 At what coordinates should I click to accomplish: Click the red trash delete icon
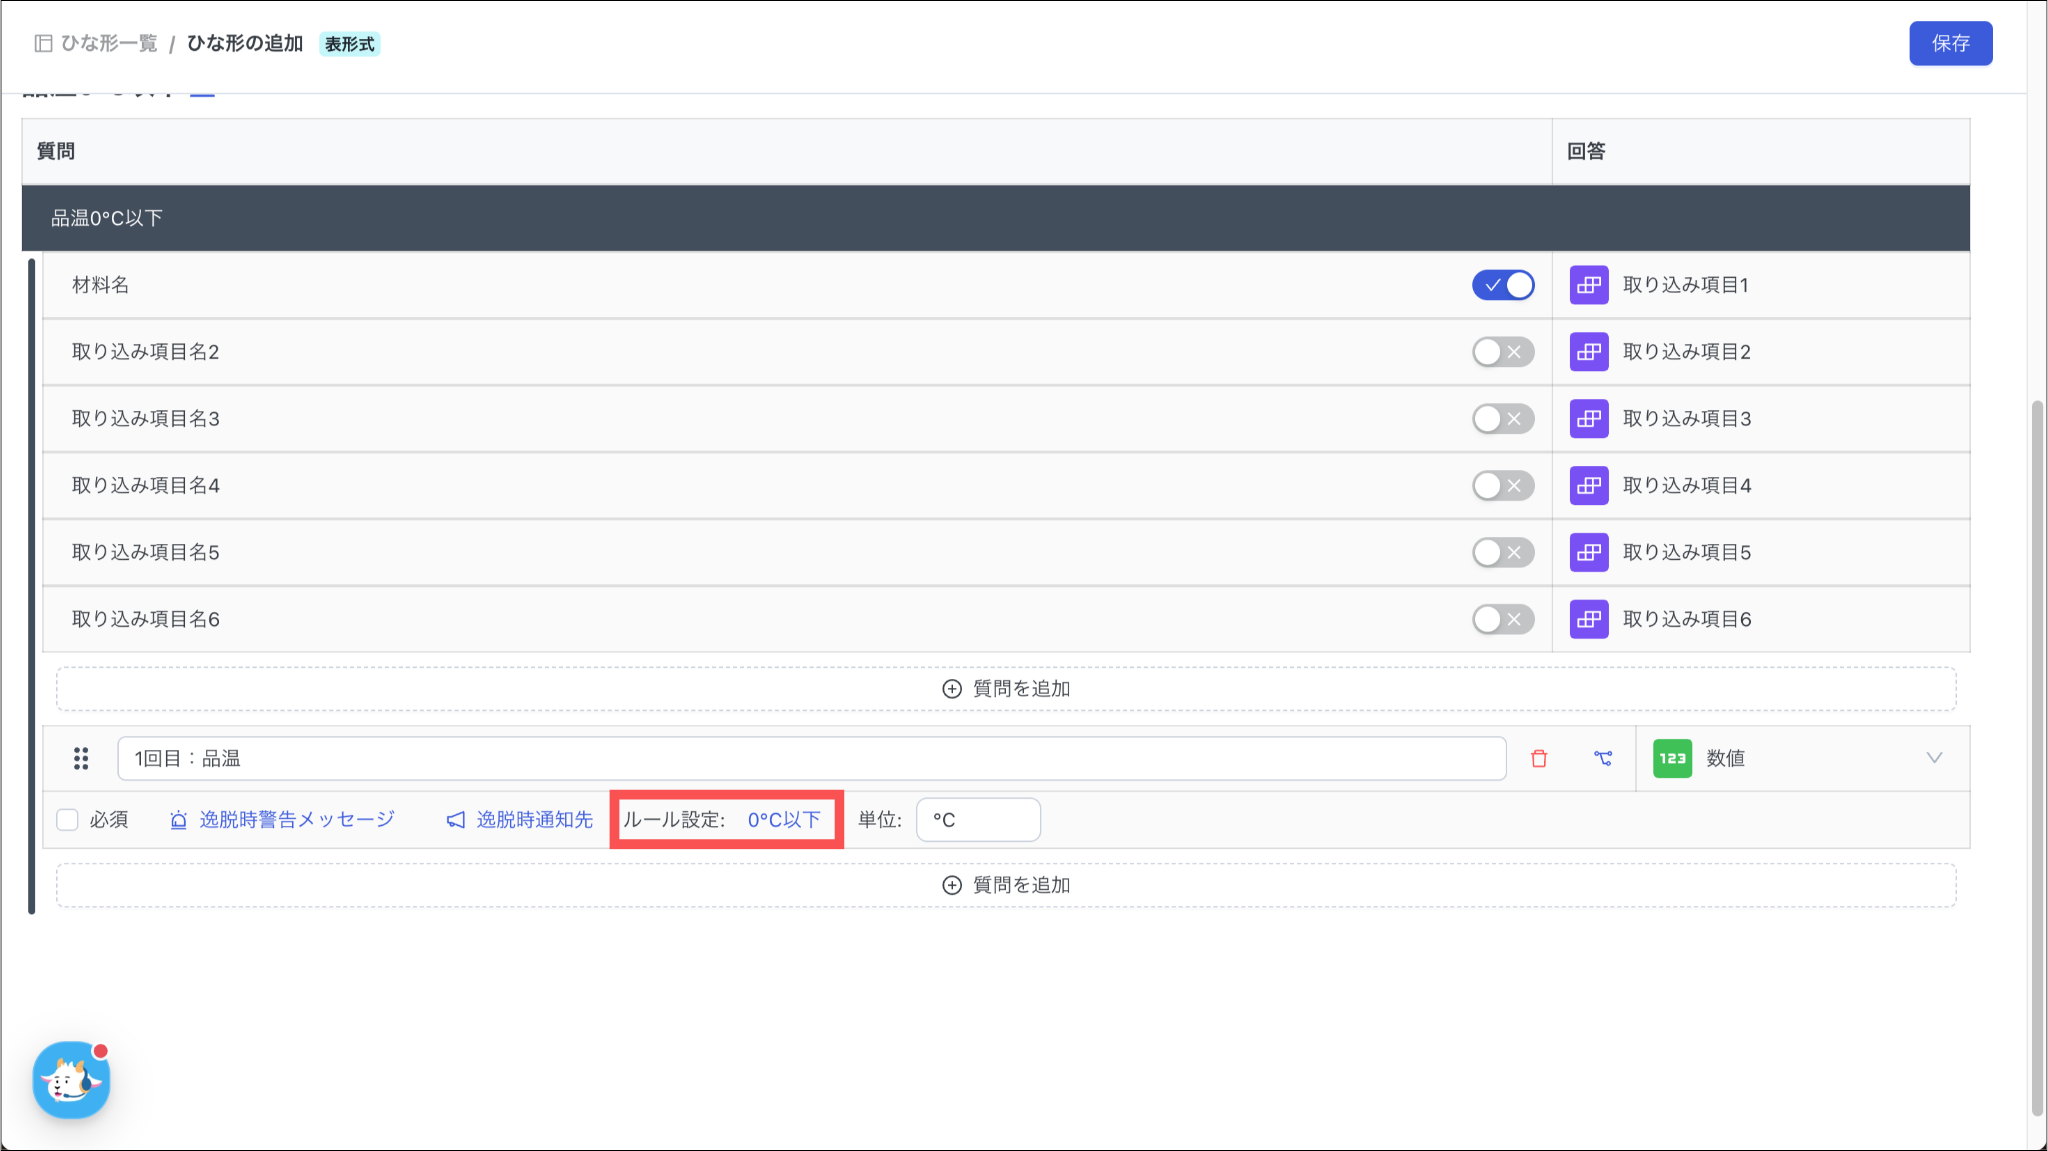(x=1539, y=759)
